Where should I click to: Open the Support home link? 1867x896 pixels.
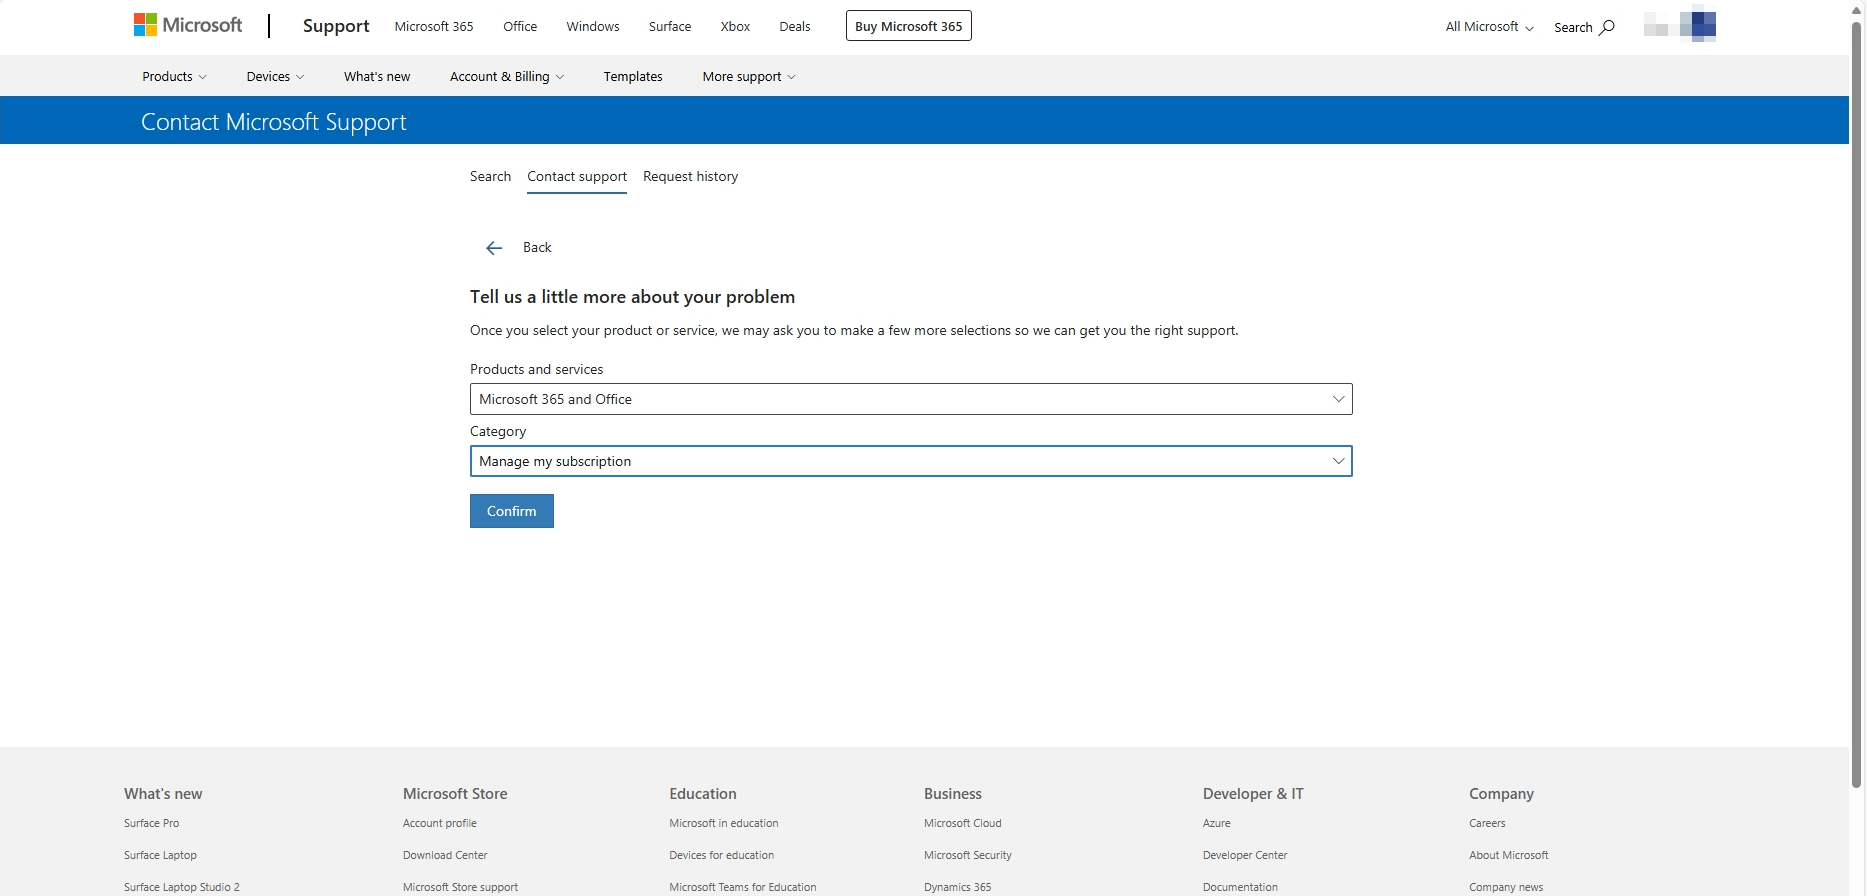tap(336, 26)
